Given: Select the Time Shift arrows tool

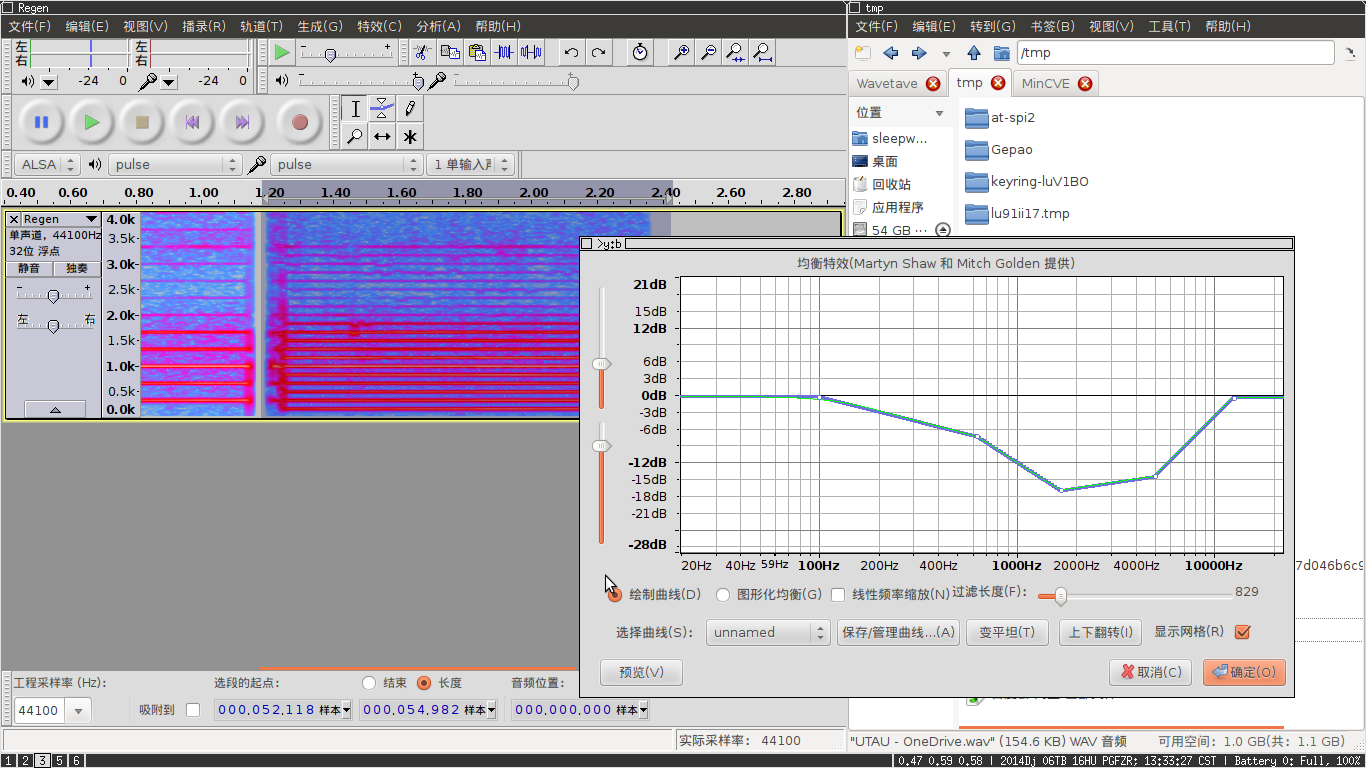Looking at the screenshot, I should [x=382, y=137].
